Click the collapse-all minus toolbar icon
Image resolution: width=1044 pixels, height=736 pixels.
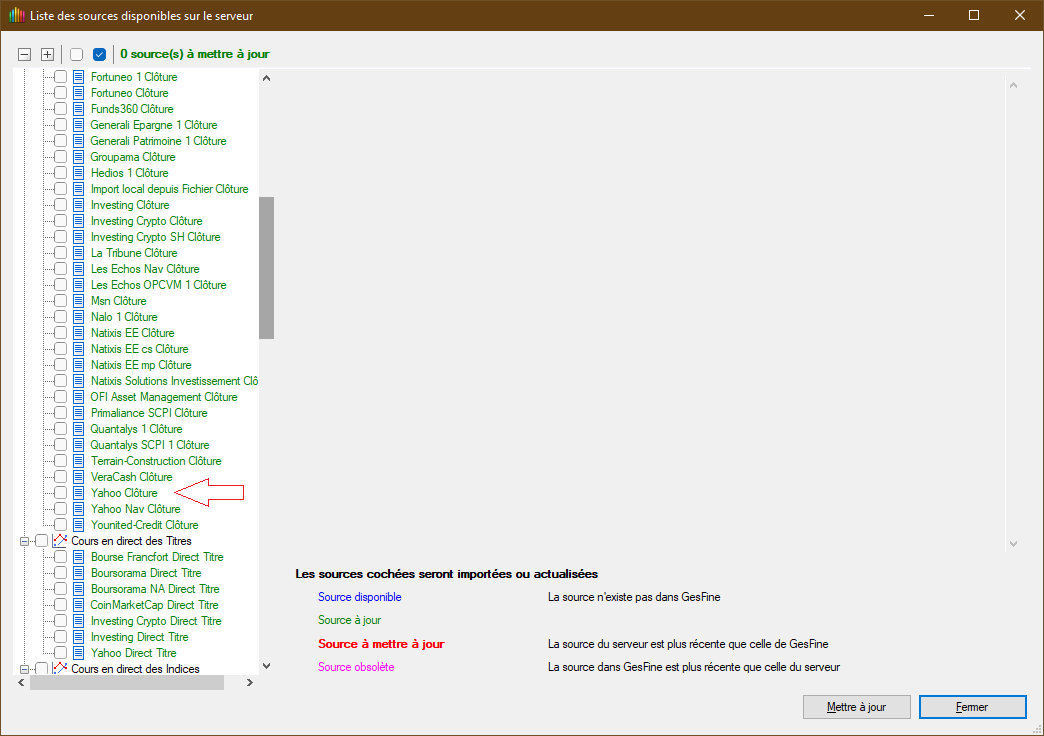point(25,54)
